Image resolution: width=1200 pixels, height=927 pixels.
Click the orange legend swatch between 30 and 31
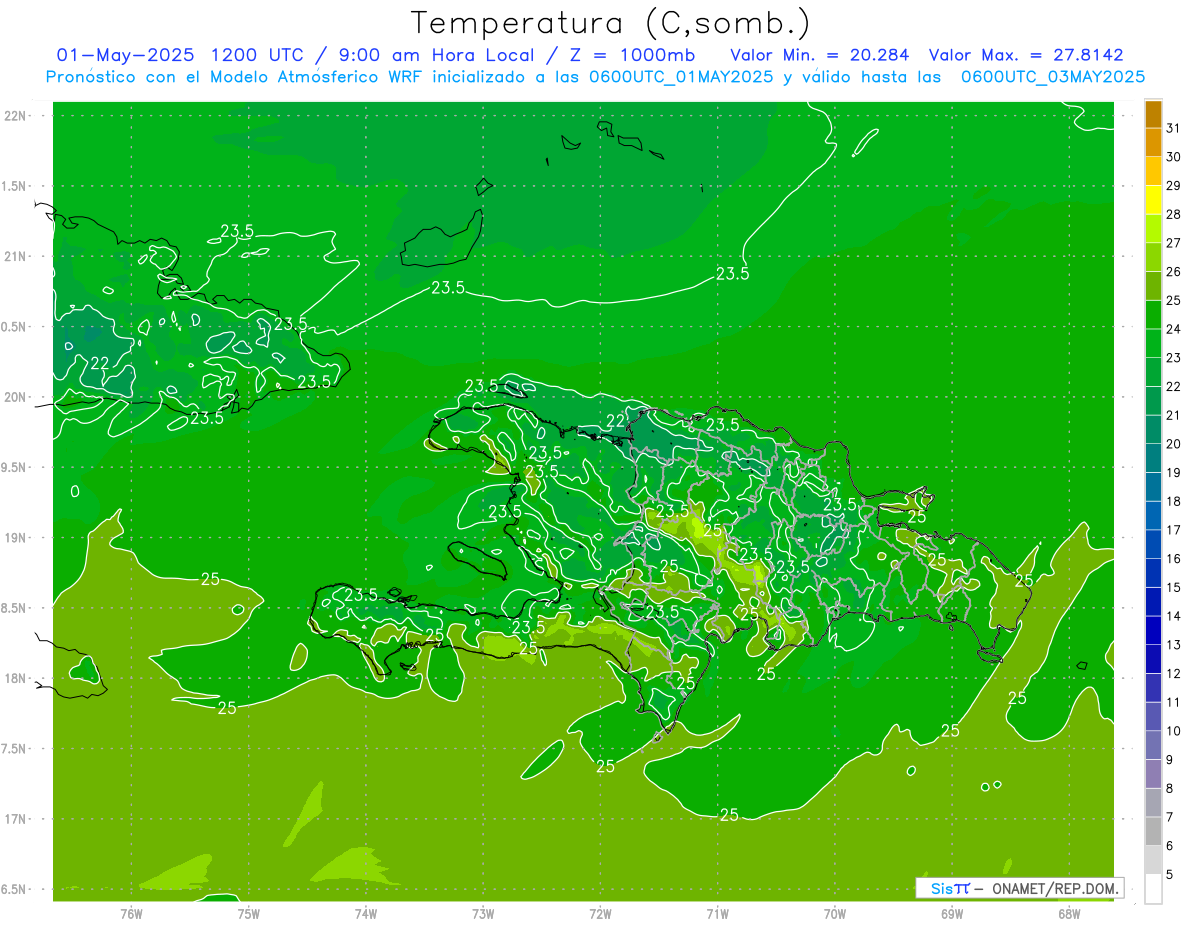coord(1153,143)
